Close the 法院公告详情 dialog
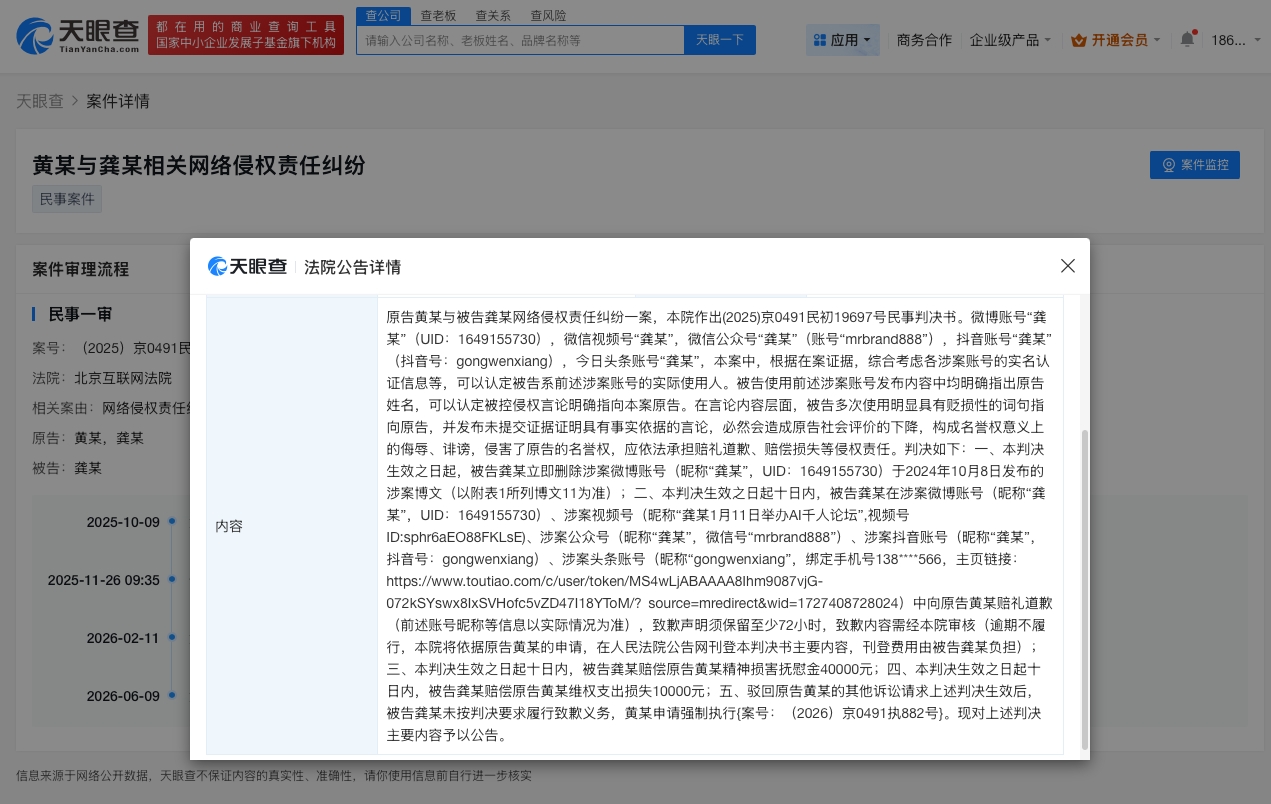The height and width of the screenshot is (804, 1271). (x=1068, y=266)
